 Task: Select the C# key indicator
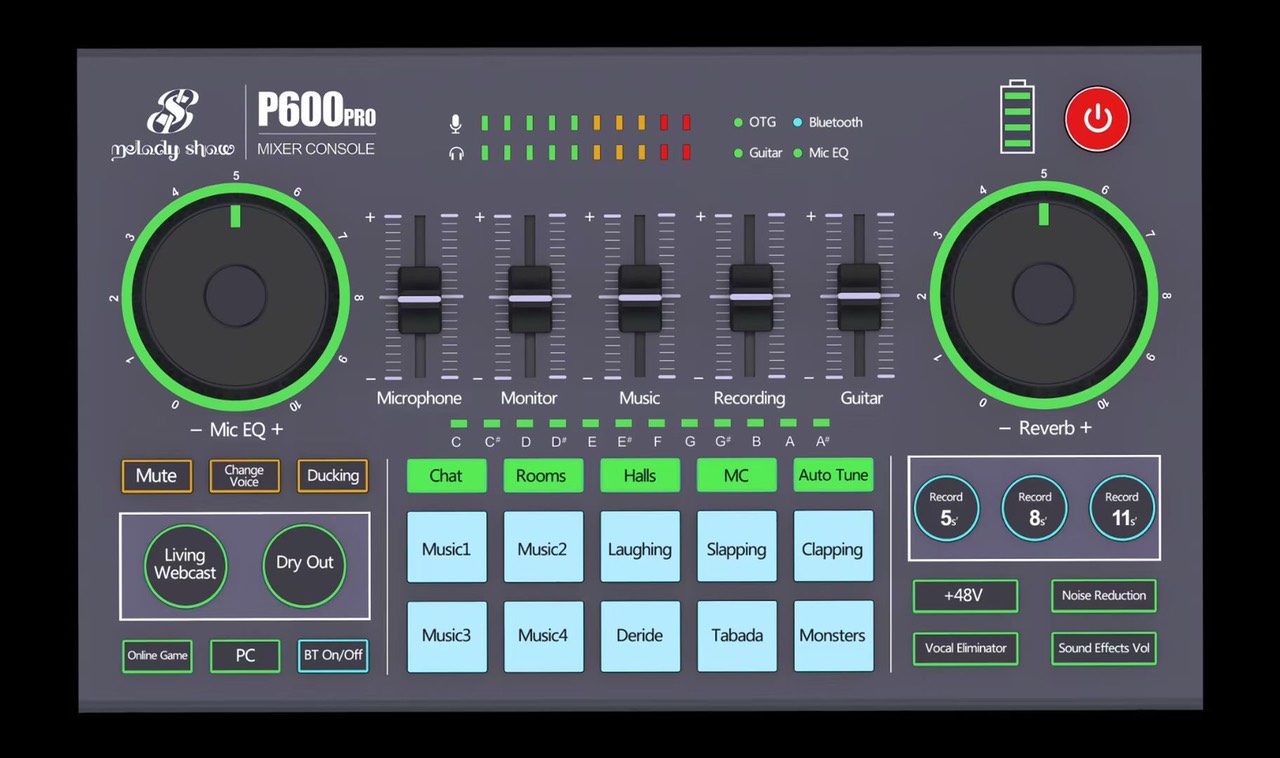click(491, 424)
